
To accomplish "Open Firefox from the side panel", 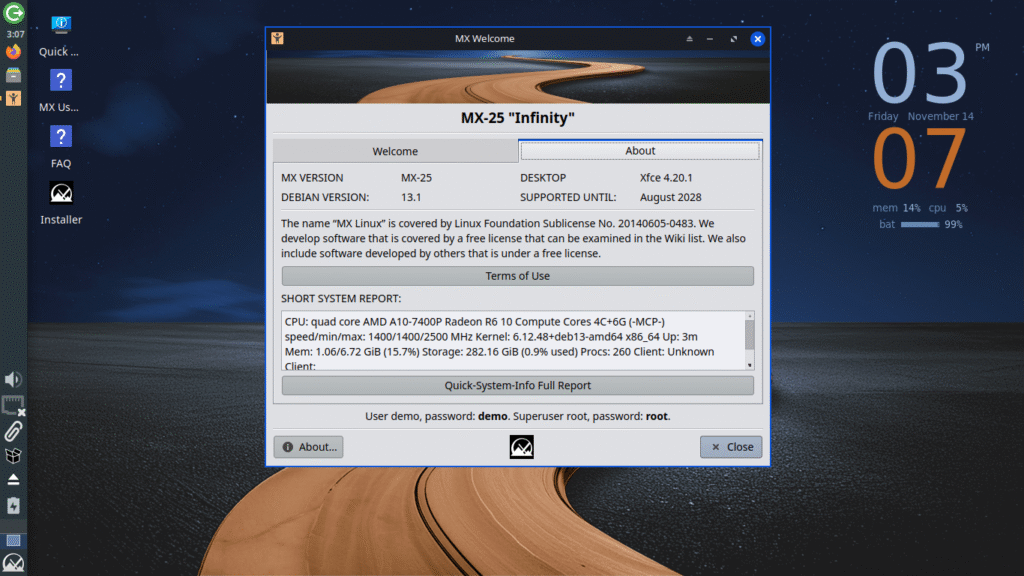I will pos(13,51).
